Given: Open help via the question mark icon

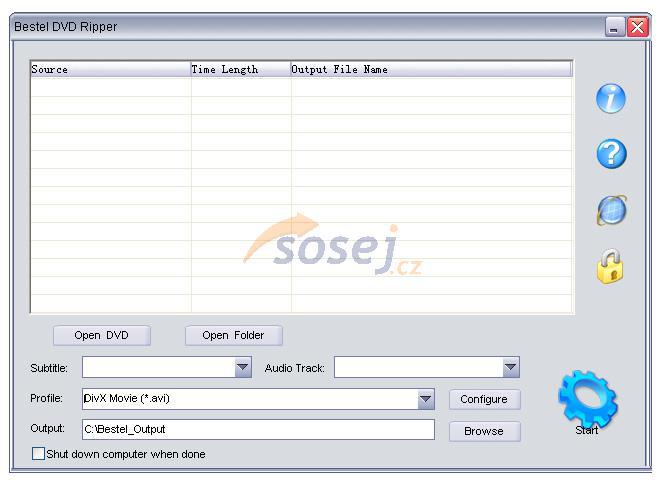Looking at the screenshot, I should 611,154.
